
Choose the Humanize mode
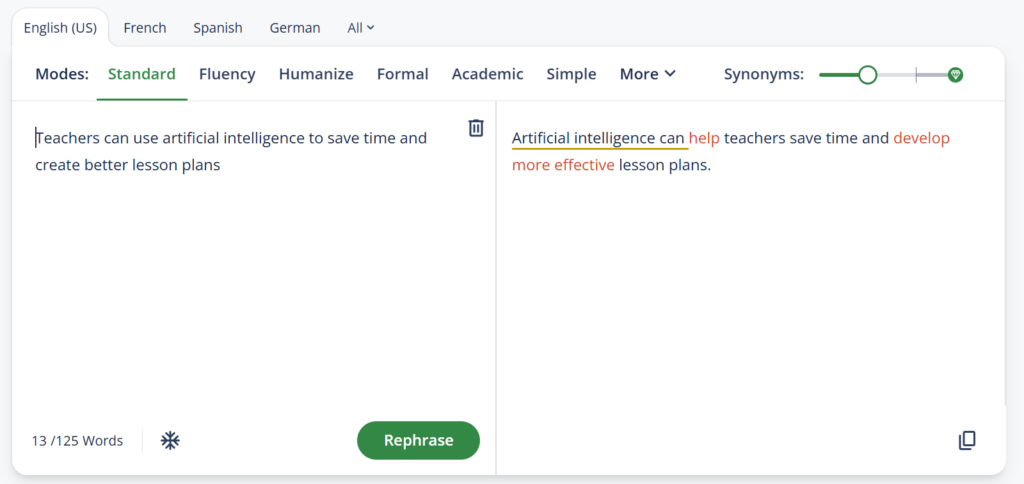[x=316, y=74]
